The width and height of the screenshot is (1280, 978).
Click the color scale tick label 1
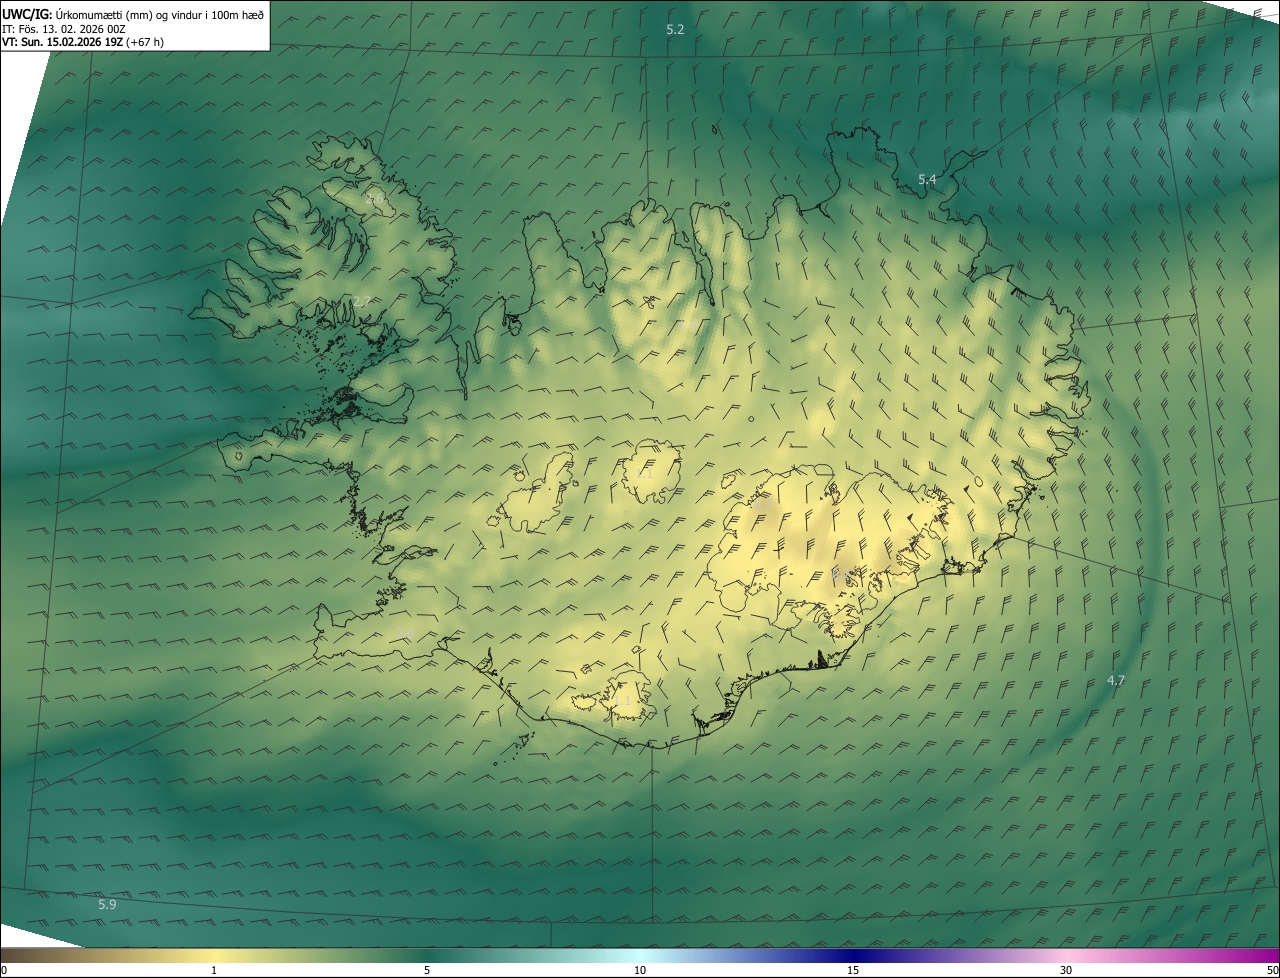213,971
